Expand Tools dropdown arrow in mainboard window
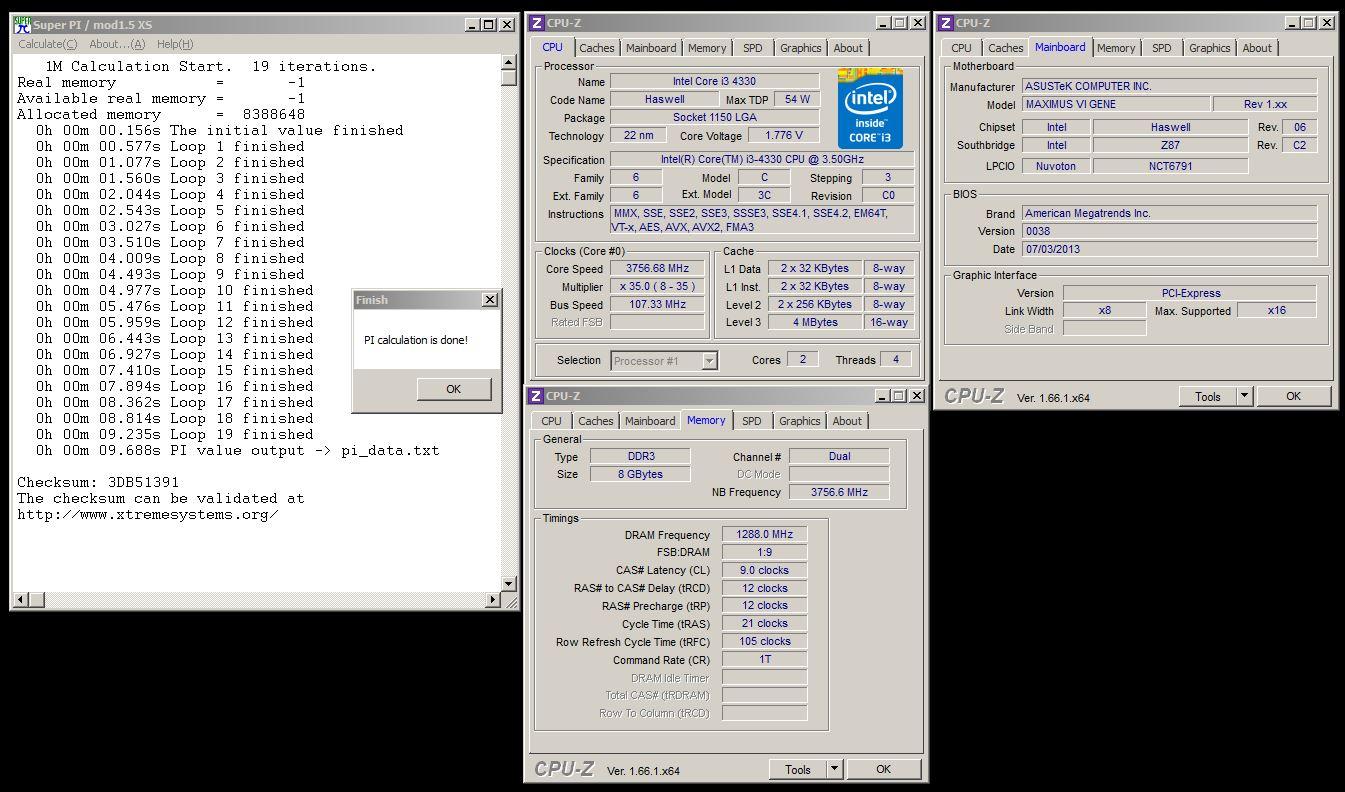Screen dimensions: 1345x792 tap(1245, 396)
